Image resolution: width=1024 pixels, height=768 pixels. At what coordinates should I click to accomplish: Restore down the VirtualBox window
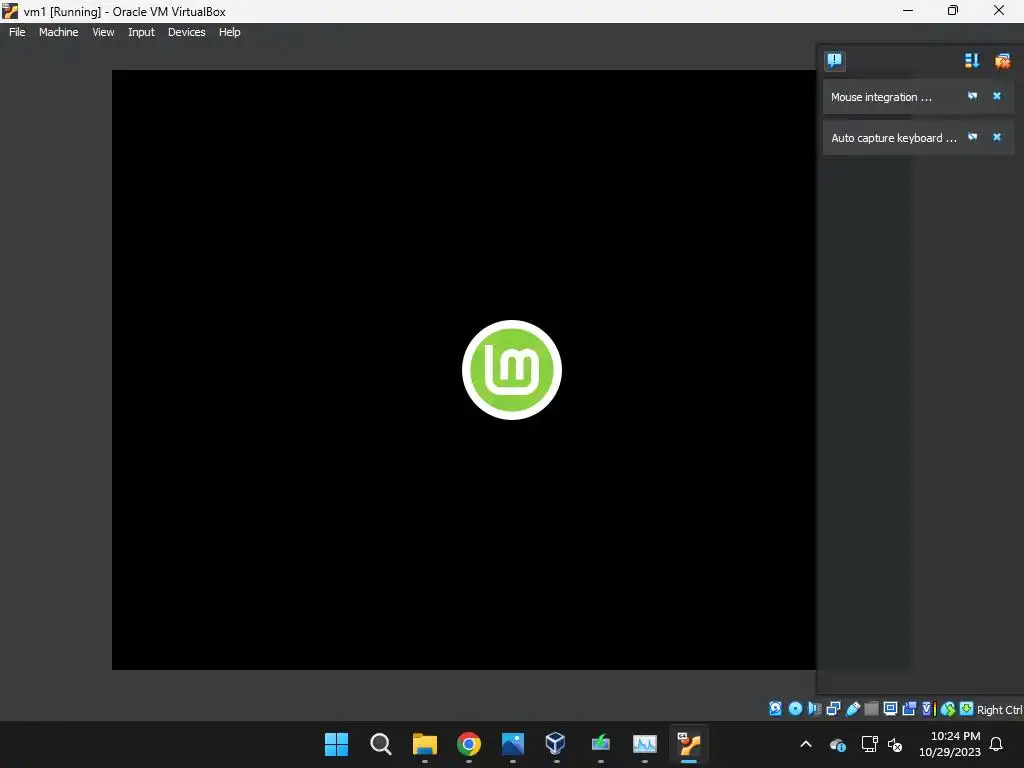(953, 10)
